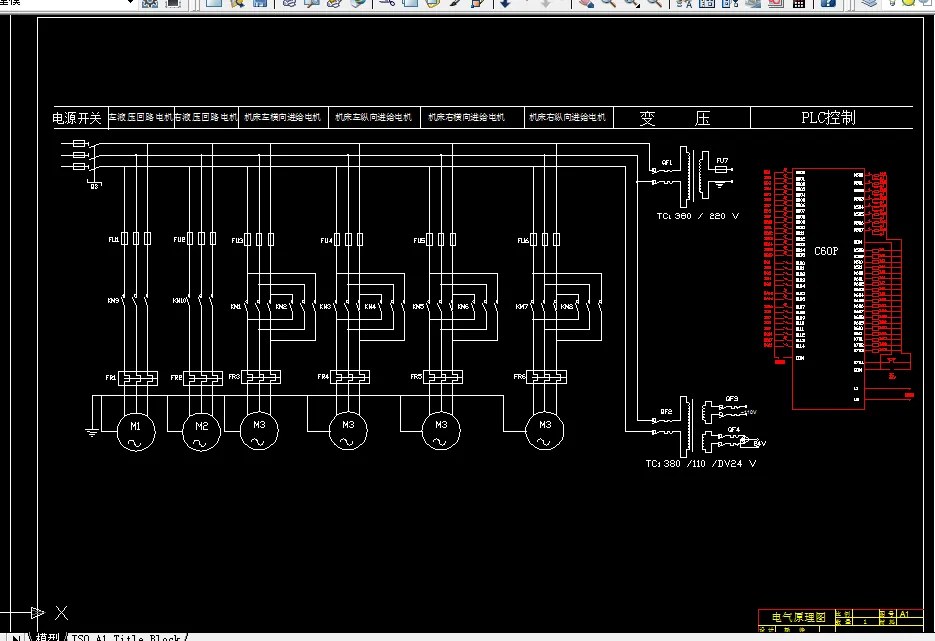
Task: Click the Zoom Realtime magnifier icon
Action: [609, 3]
